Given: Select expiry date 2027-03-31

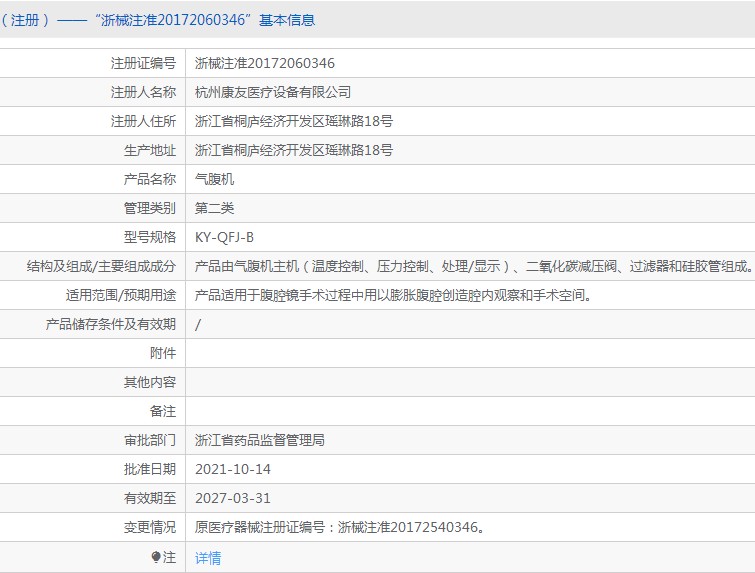Looking at the screenshot, I should [233, 498].
